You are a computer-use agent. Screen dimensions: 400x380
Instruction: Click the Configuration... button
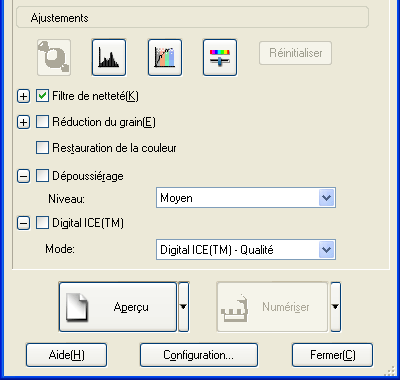[199, 355]
